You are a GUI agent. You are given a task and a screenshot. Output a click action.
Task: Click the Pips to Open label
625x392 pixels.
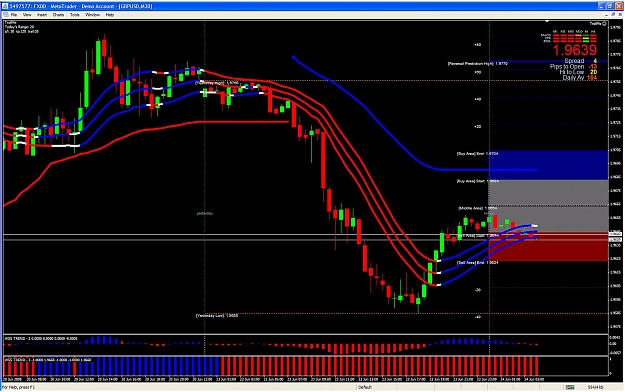pos(567,67)
